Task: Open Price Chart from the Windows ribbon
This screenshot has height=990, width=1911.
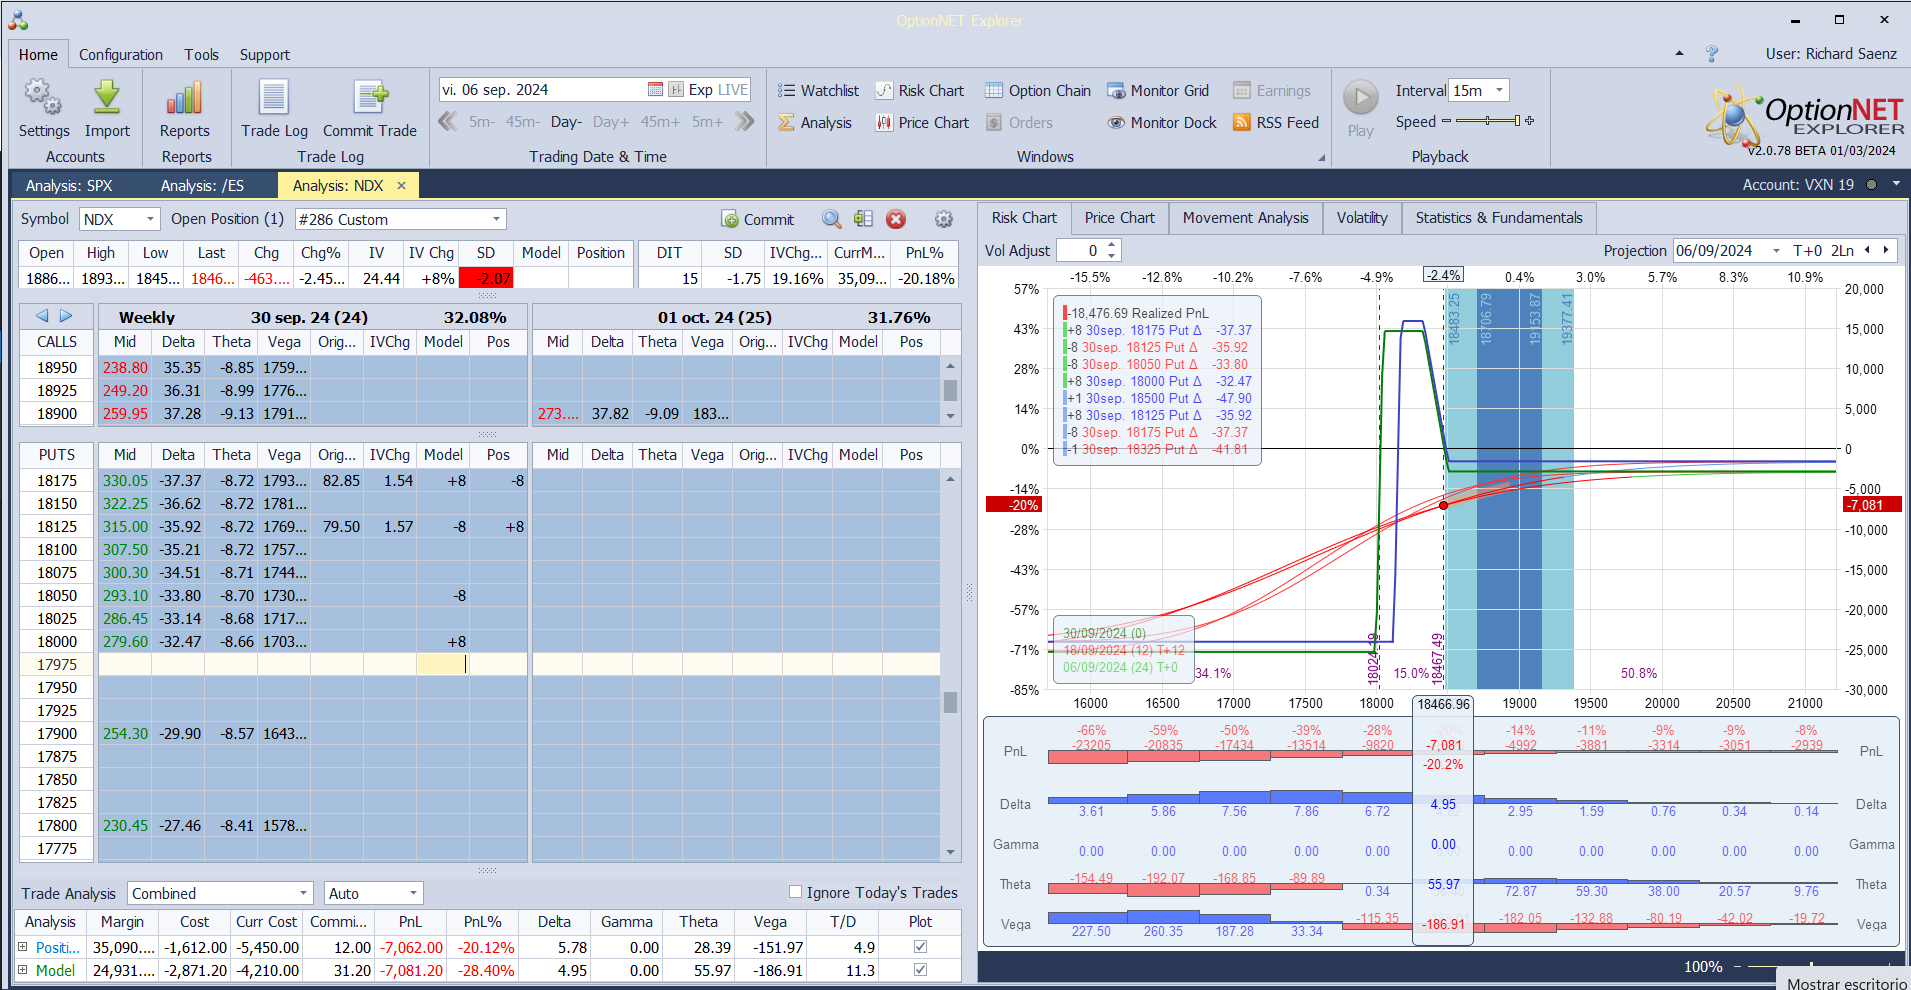Action: tap(922, 123)
